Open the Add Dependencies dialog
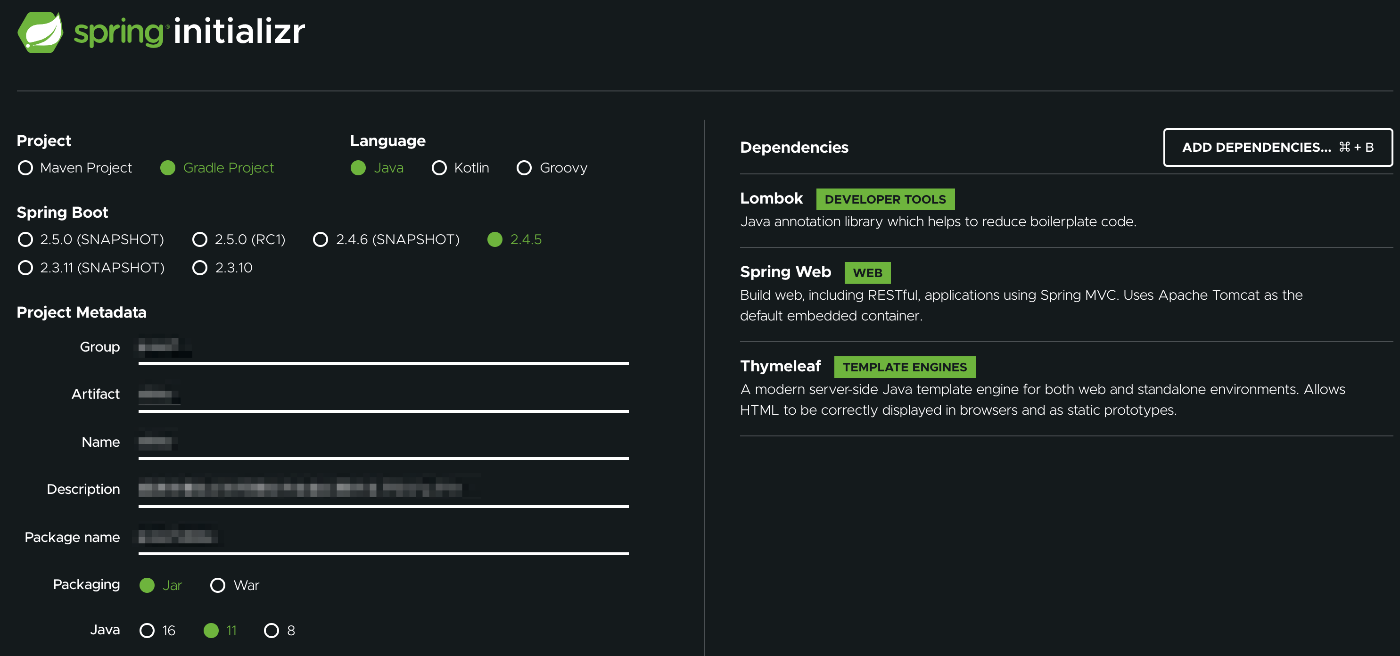The width and height of the screenshot is (1400, 656). tap(1277, 148)
